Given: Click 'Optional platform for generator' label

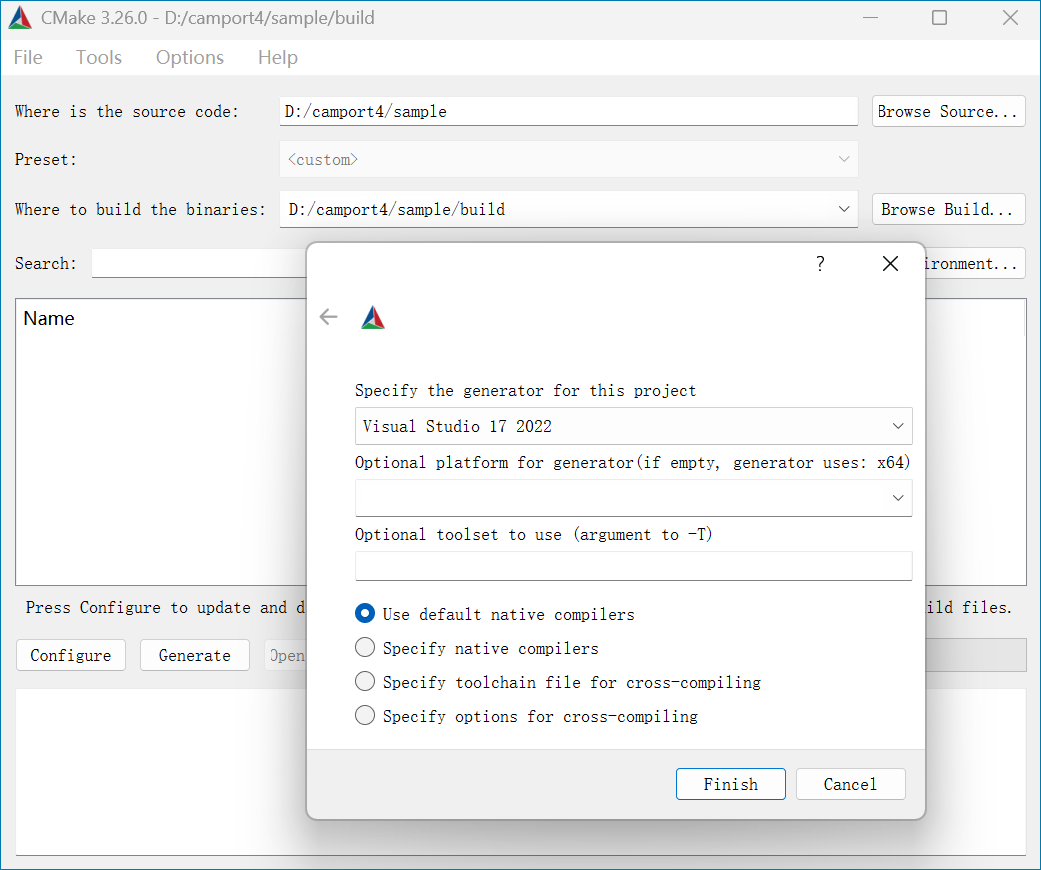Looking at the screenshot, I should point(632,462).
